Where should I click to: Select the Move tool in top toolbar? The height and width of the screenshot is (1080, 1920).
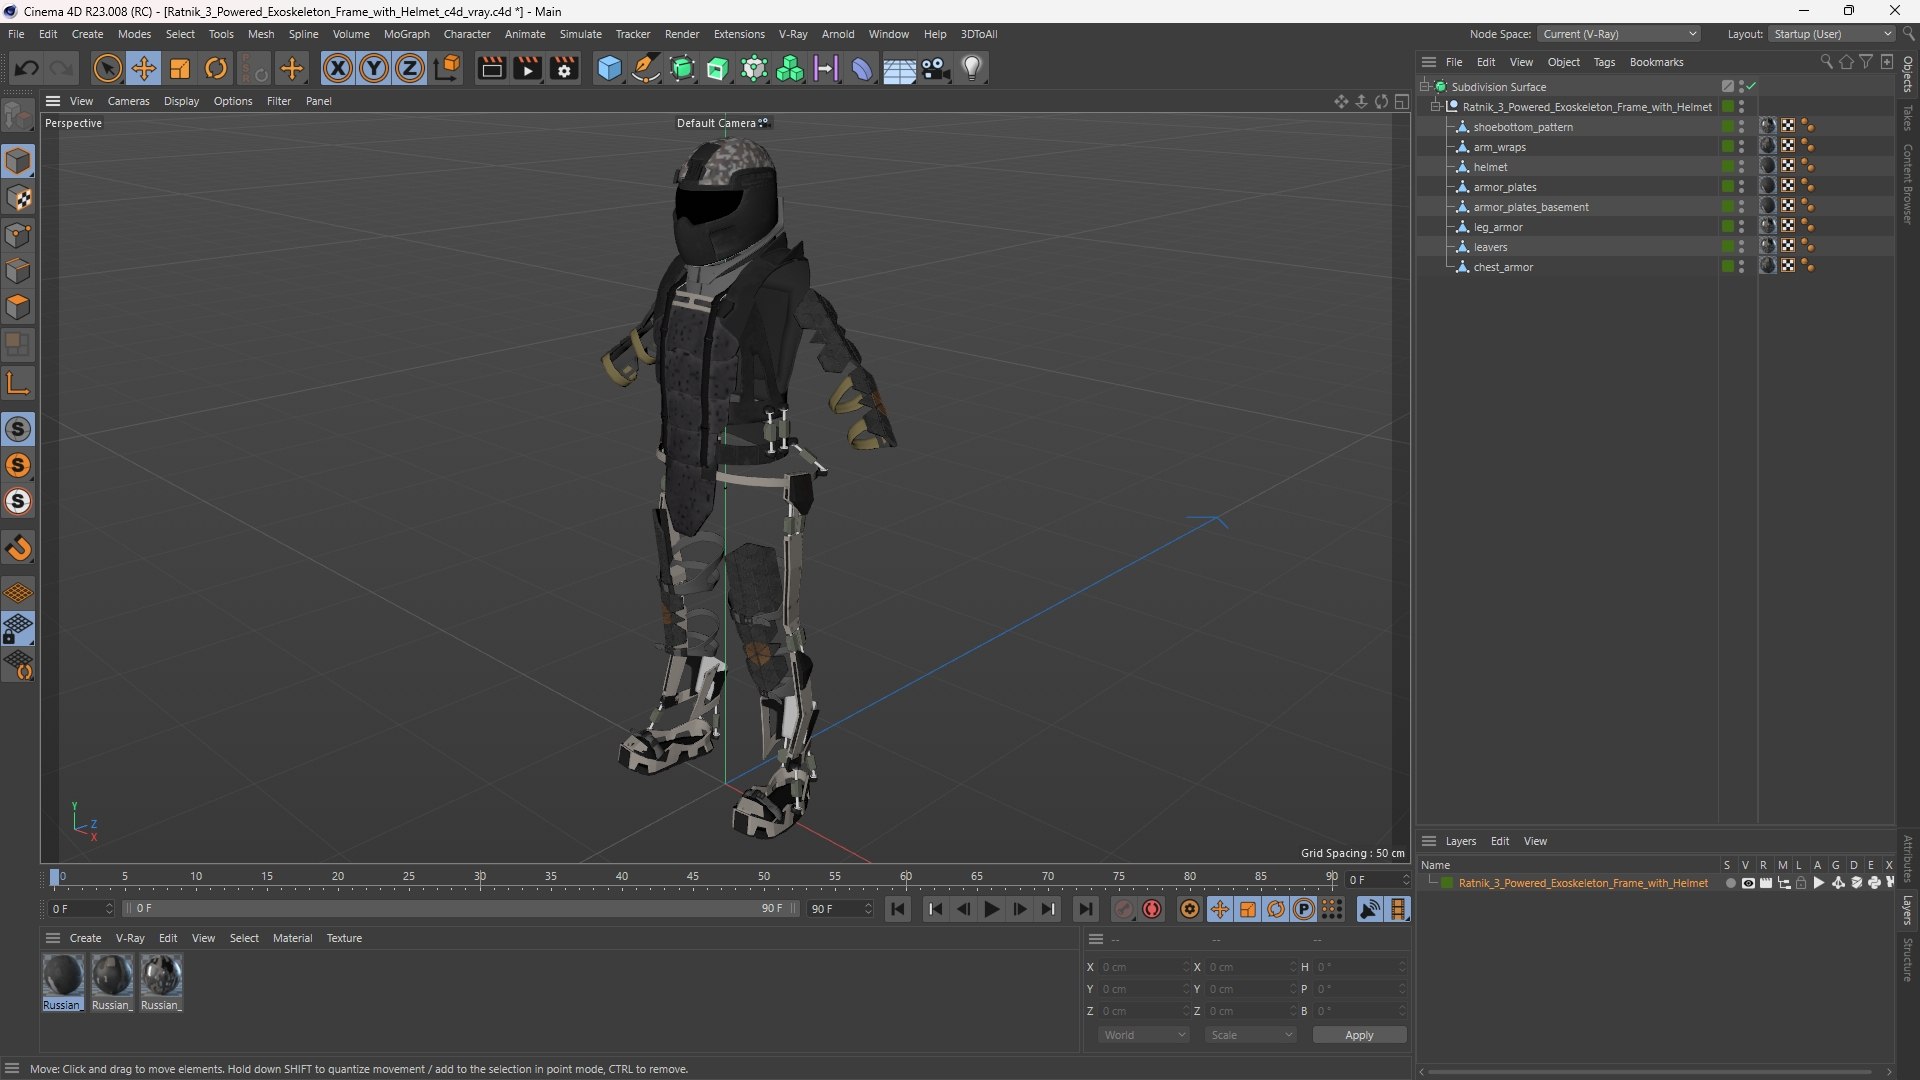(144, 68)
